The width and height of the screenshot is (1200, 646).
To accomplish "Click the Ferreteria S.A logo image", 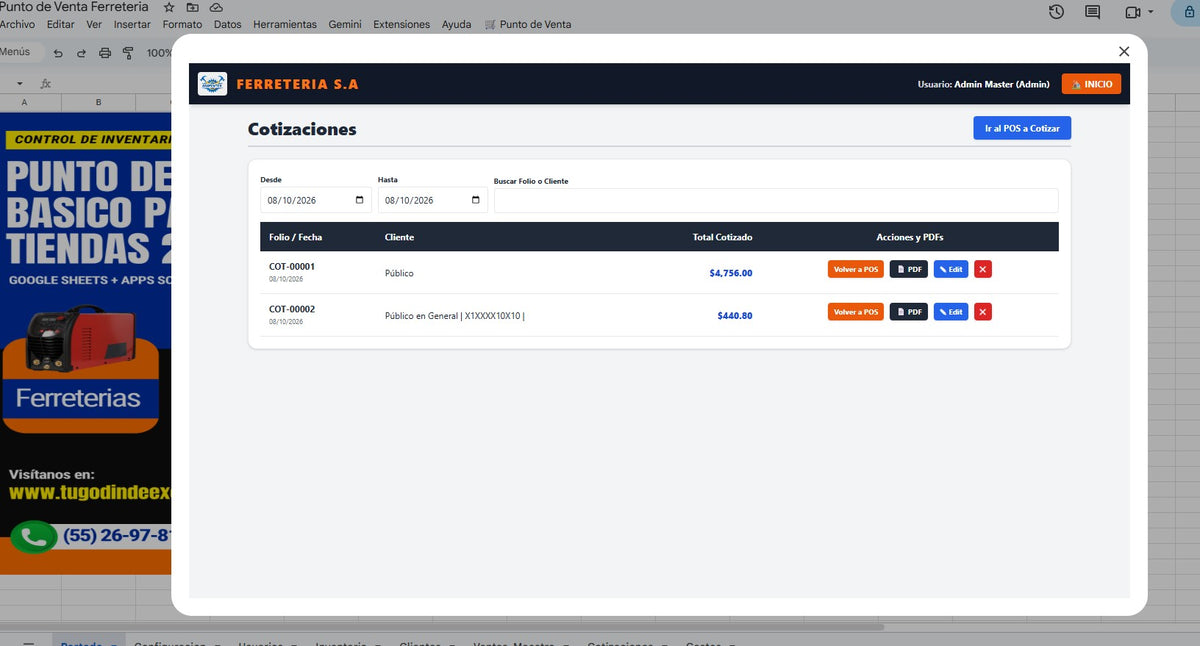I will (x=212, y=84).
